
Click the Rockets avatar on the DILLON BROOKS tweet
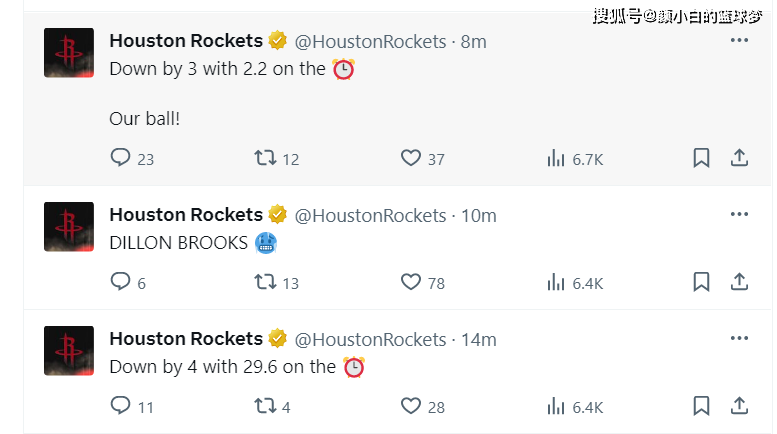[69, 227]
